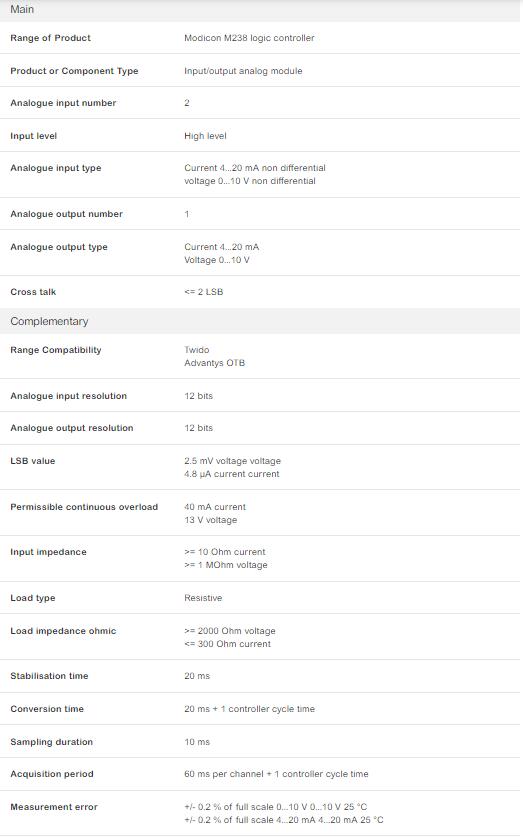Select the Analogue input resolution 12 bits value

[x=198, y=396]
